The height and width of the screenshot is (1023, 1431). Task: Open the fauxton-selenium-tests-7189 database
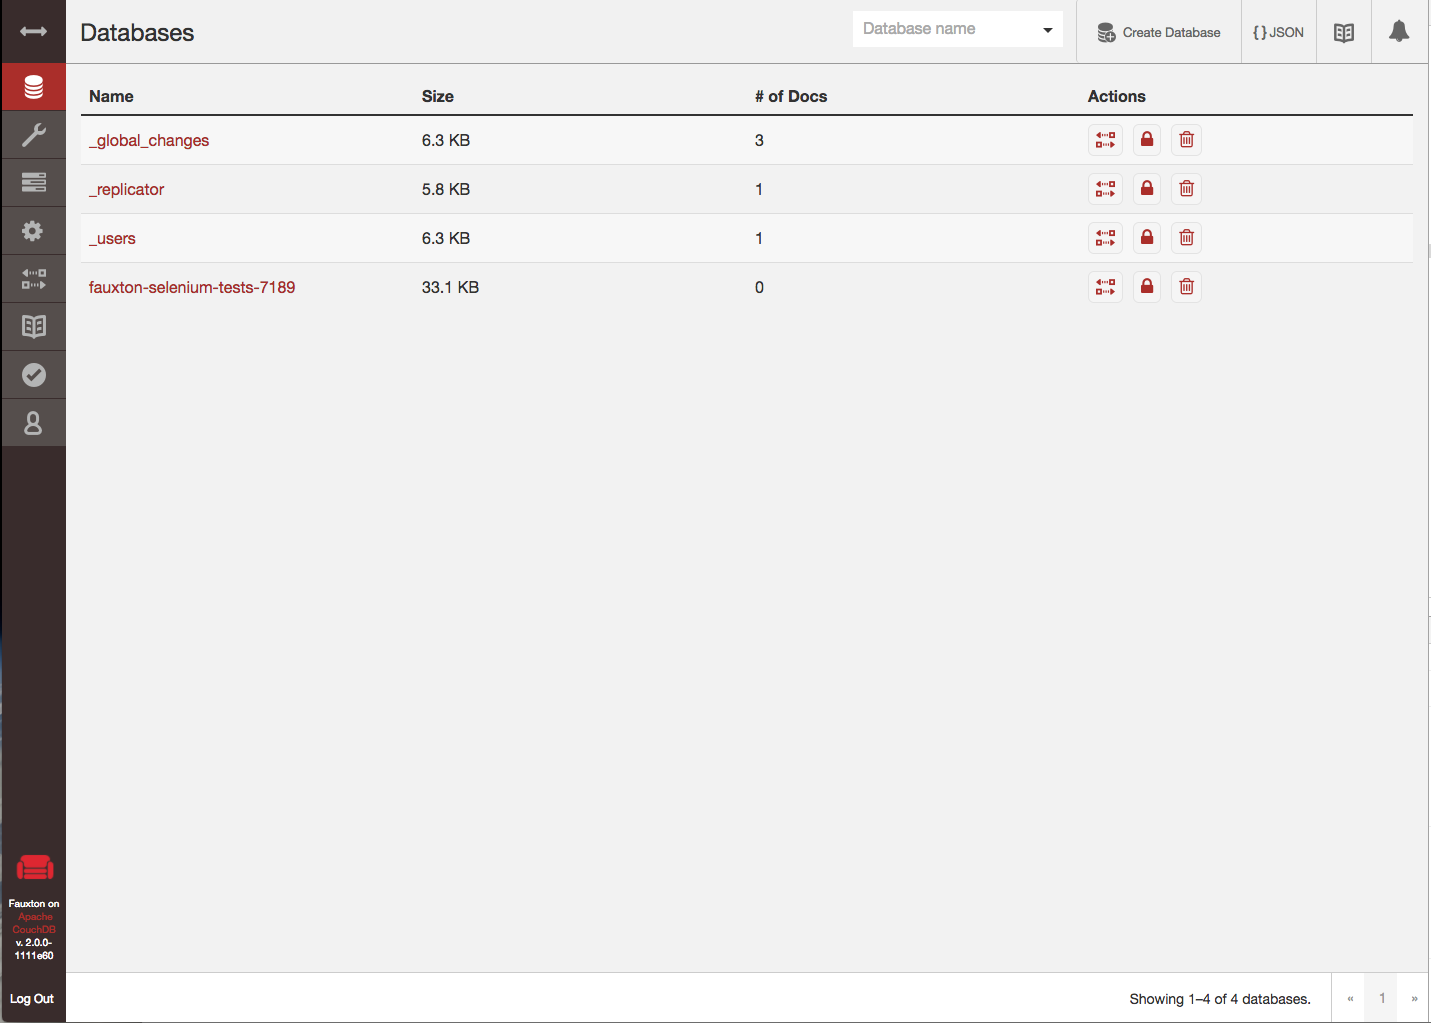[192, 287]
